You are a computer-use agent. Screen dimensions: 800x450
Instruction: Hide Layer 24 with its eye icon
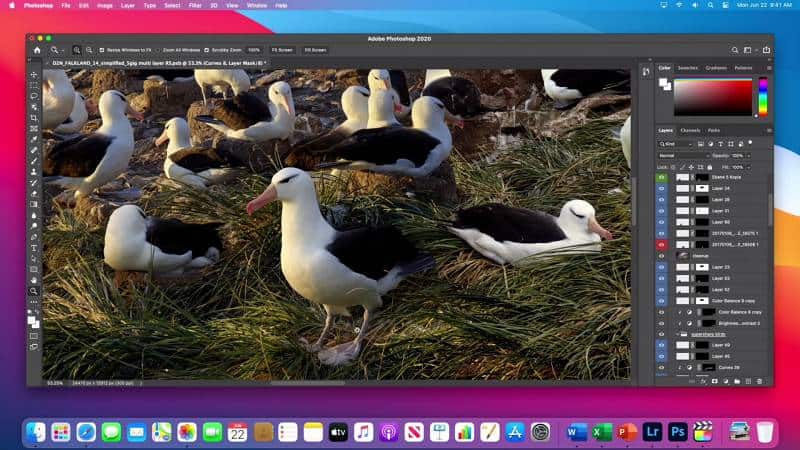click(x=661, y=188)
